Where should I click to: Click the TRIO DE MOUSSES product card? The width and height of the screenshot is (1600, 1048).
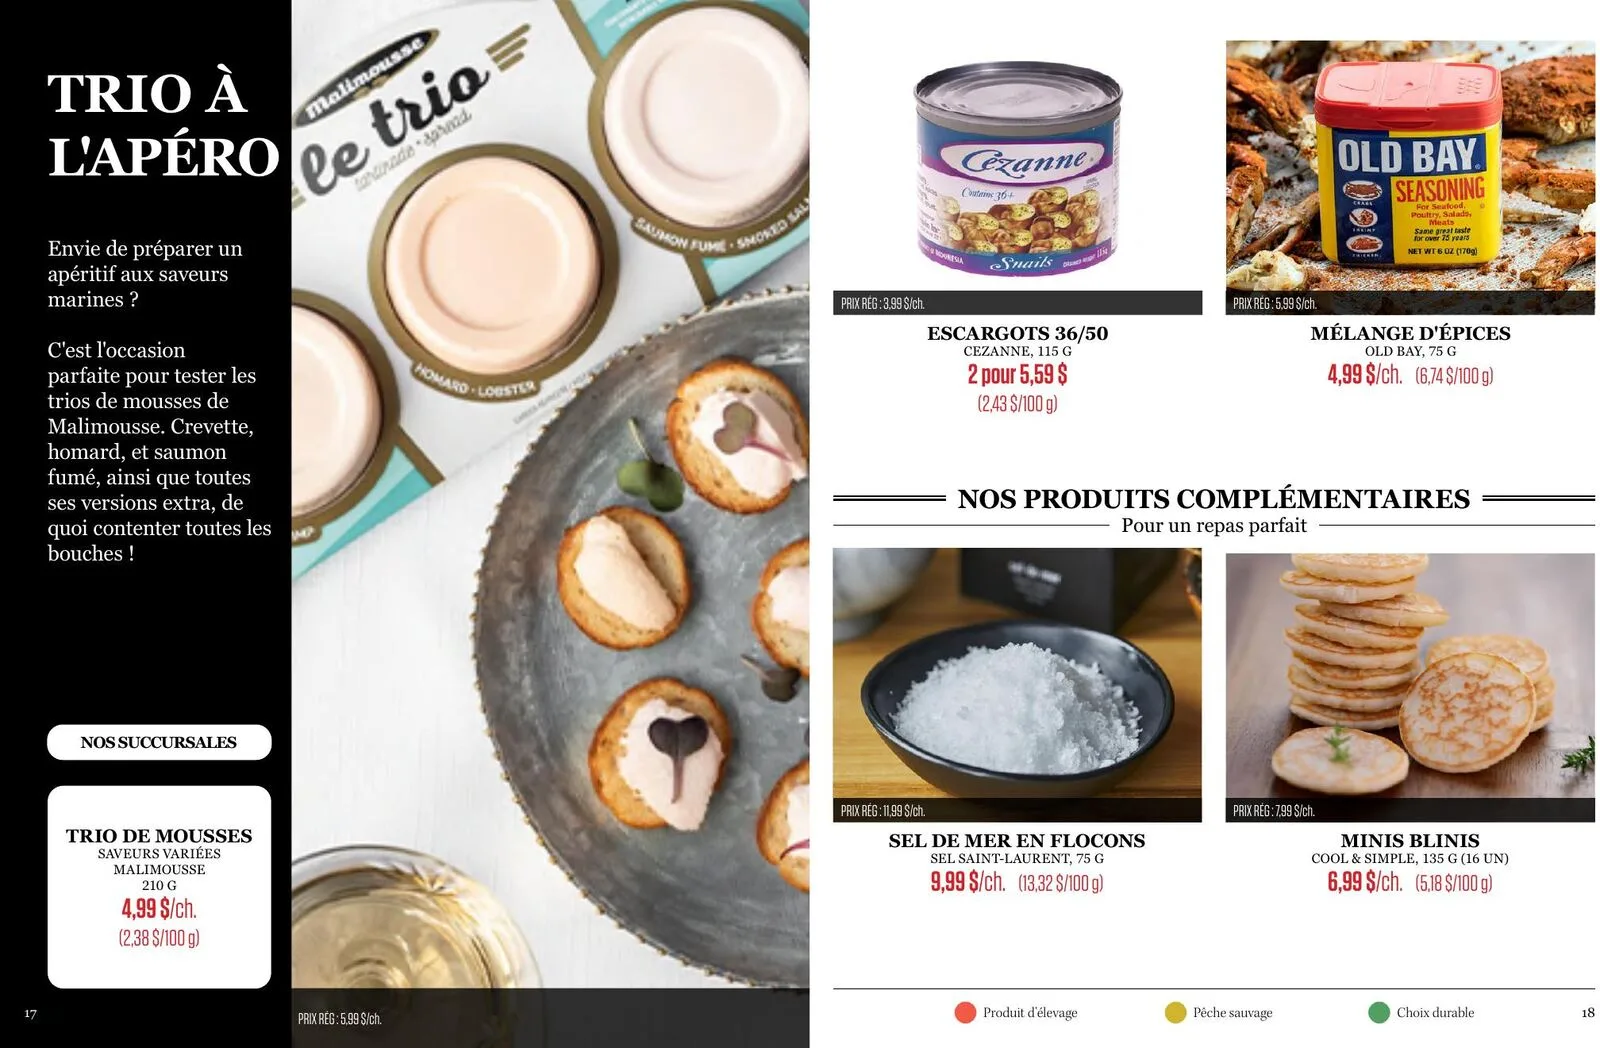click(159, 887)
